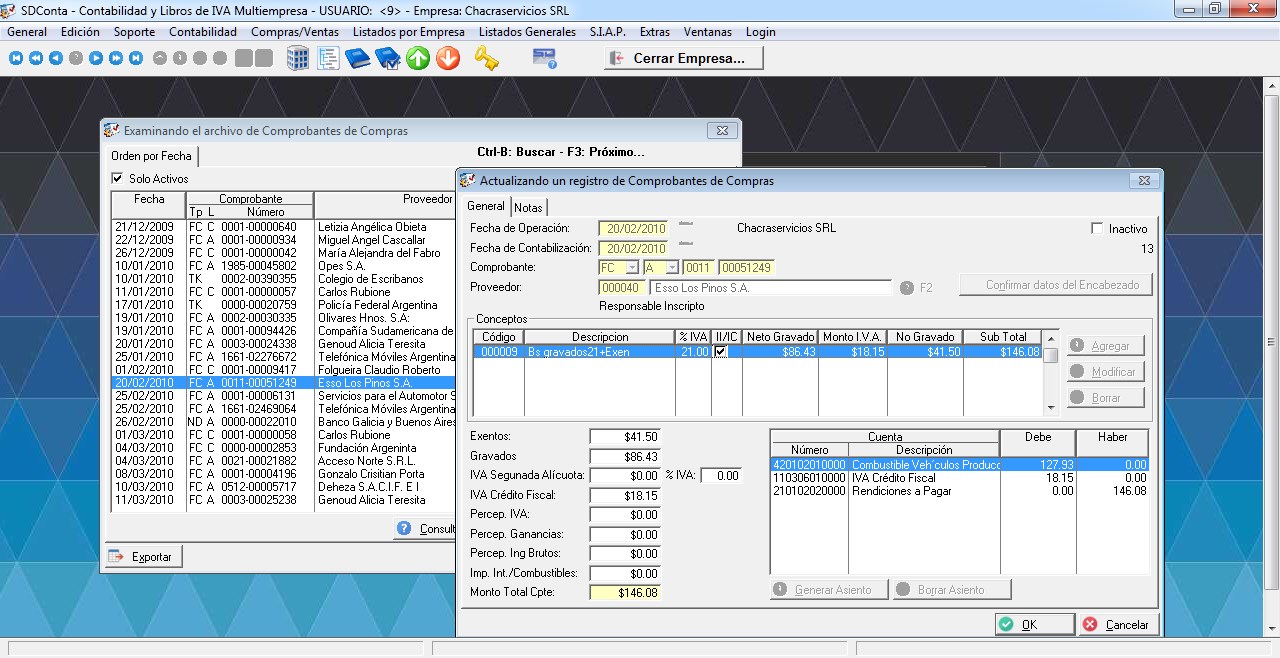Click the Exportar button
This screenshot has width=1280, height=658.
tap(143, 557)
